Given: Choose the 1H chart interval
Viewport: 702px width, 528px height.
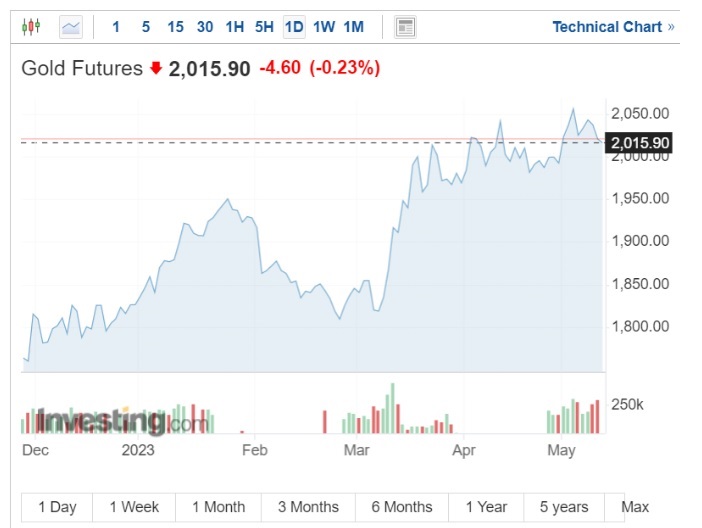Looking at the screenshot, I should 234,27.
